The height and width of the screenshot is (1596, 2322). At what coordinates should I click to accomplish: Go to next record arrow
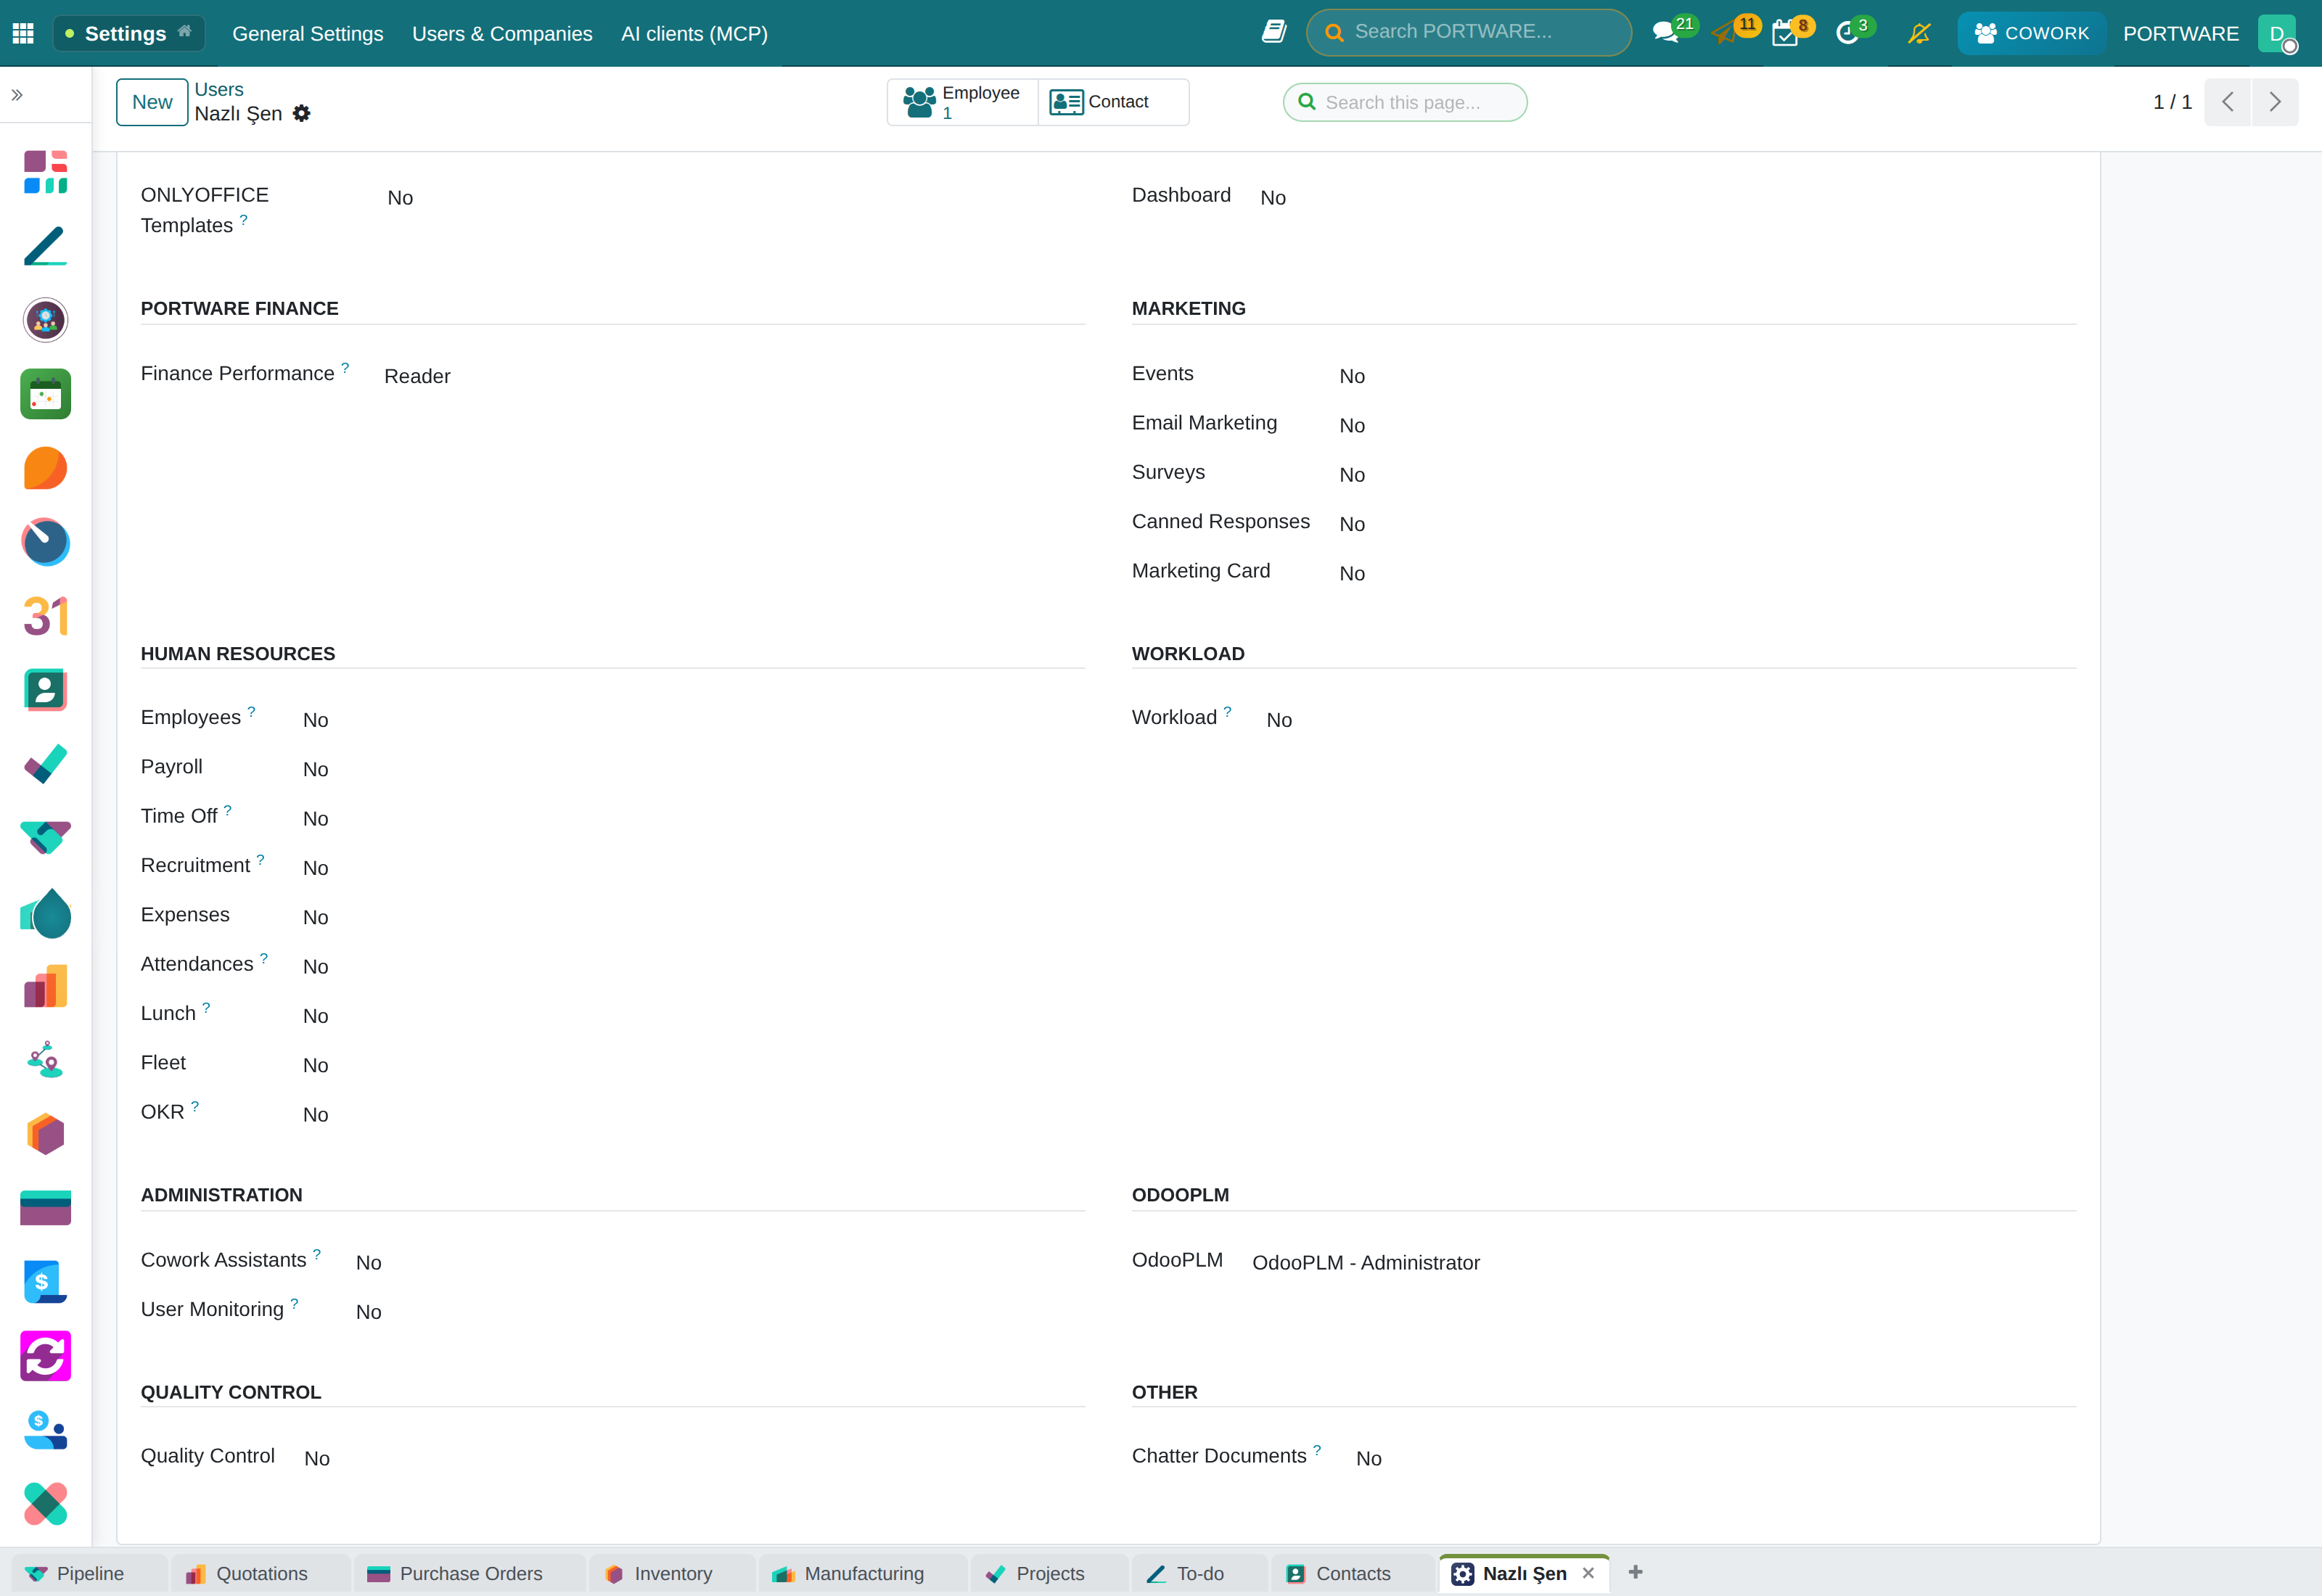pyautogui.click(x=2274, y=102)
